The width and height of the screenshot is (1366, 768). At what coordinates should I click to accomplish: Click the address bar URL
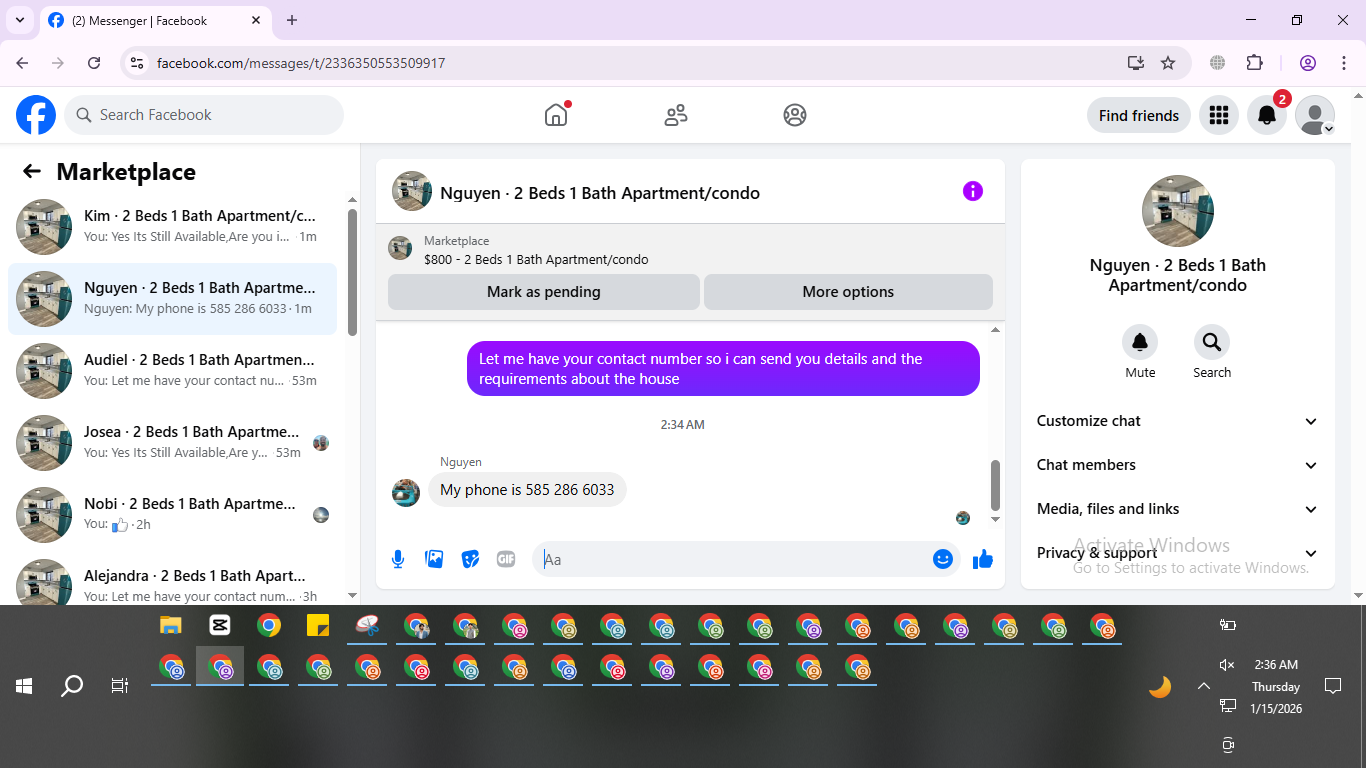[301, 63]
